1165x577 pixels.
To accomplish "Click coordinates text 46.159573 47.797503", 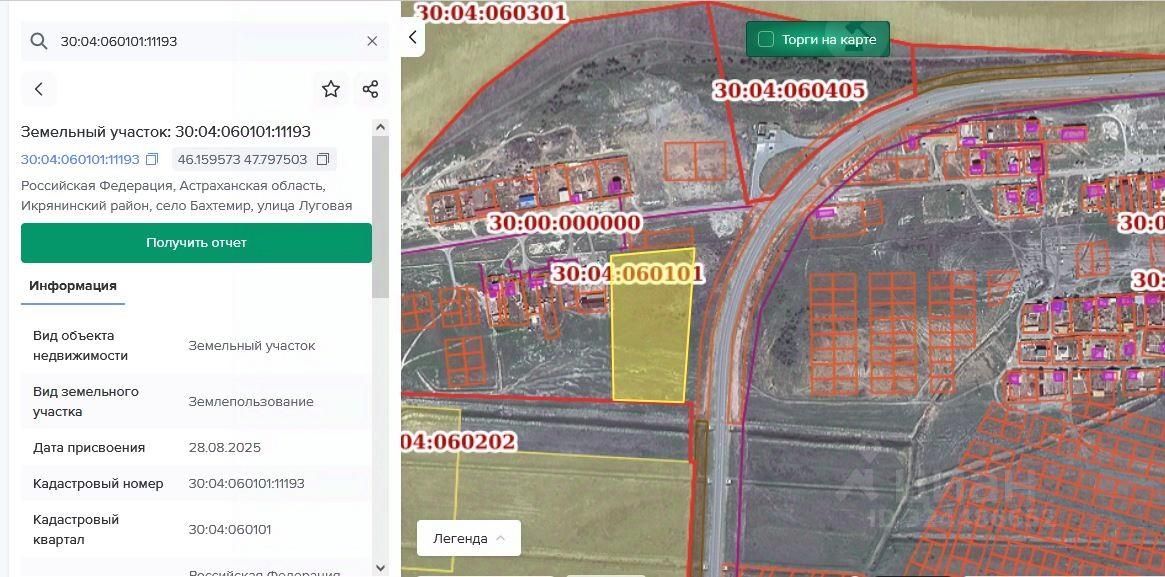I will pos(242,160).
